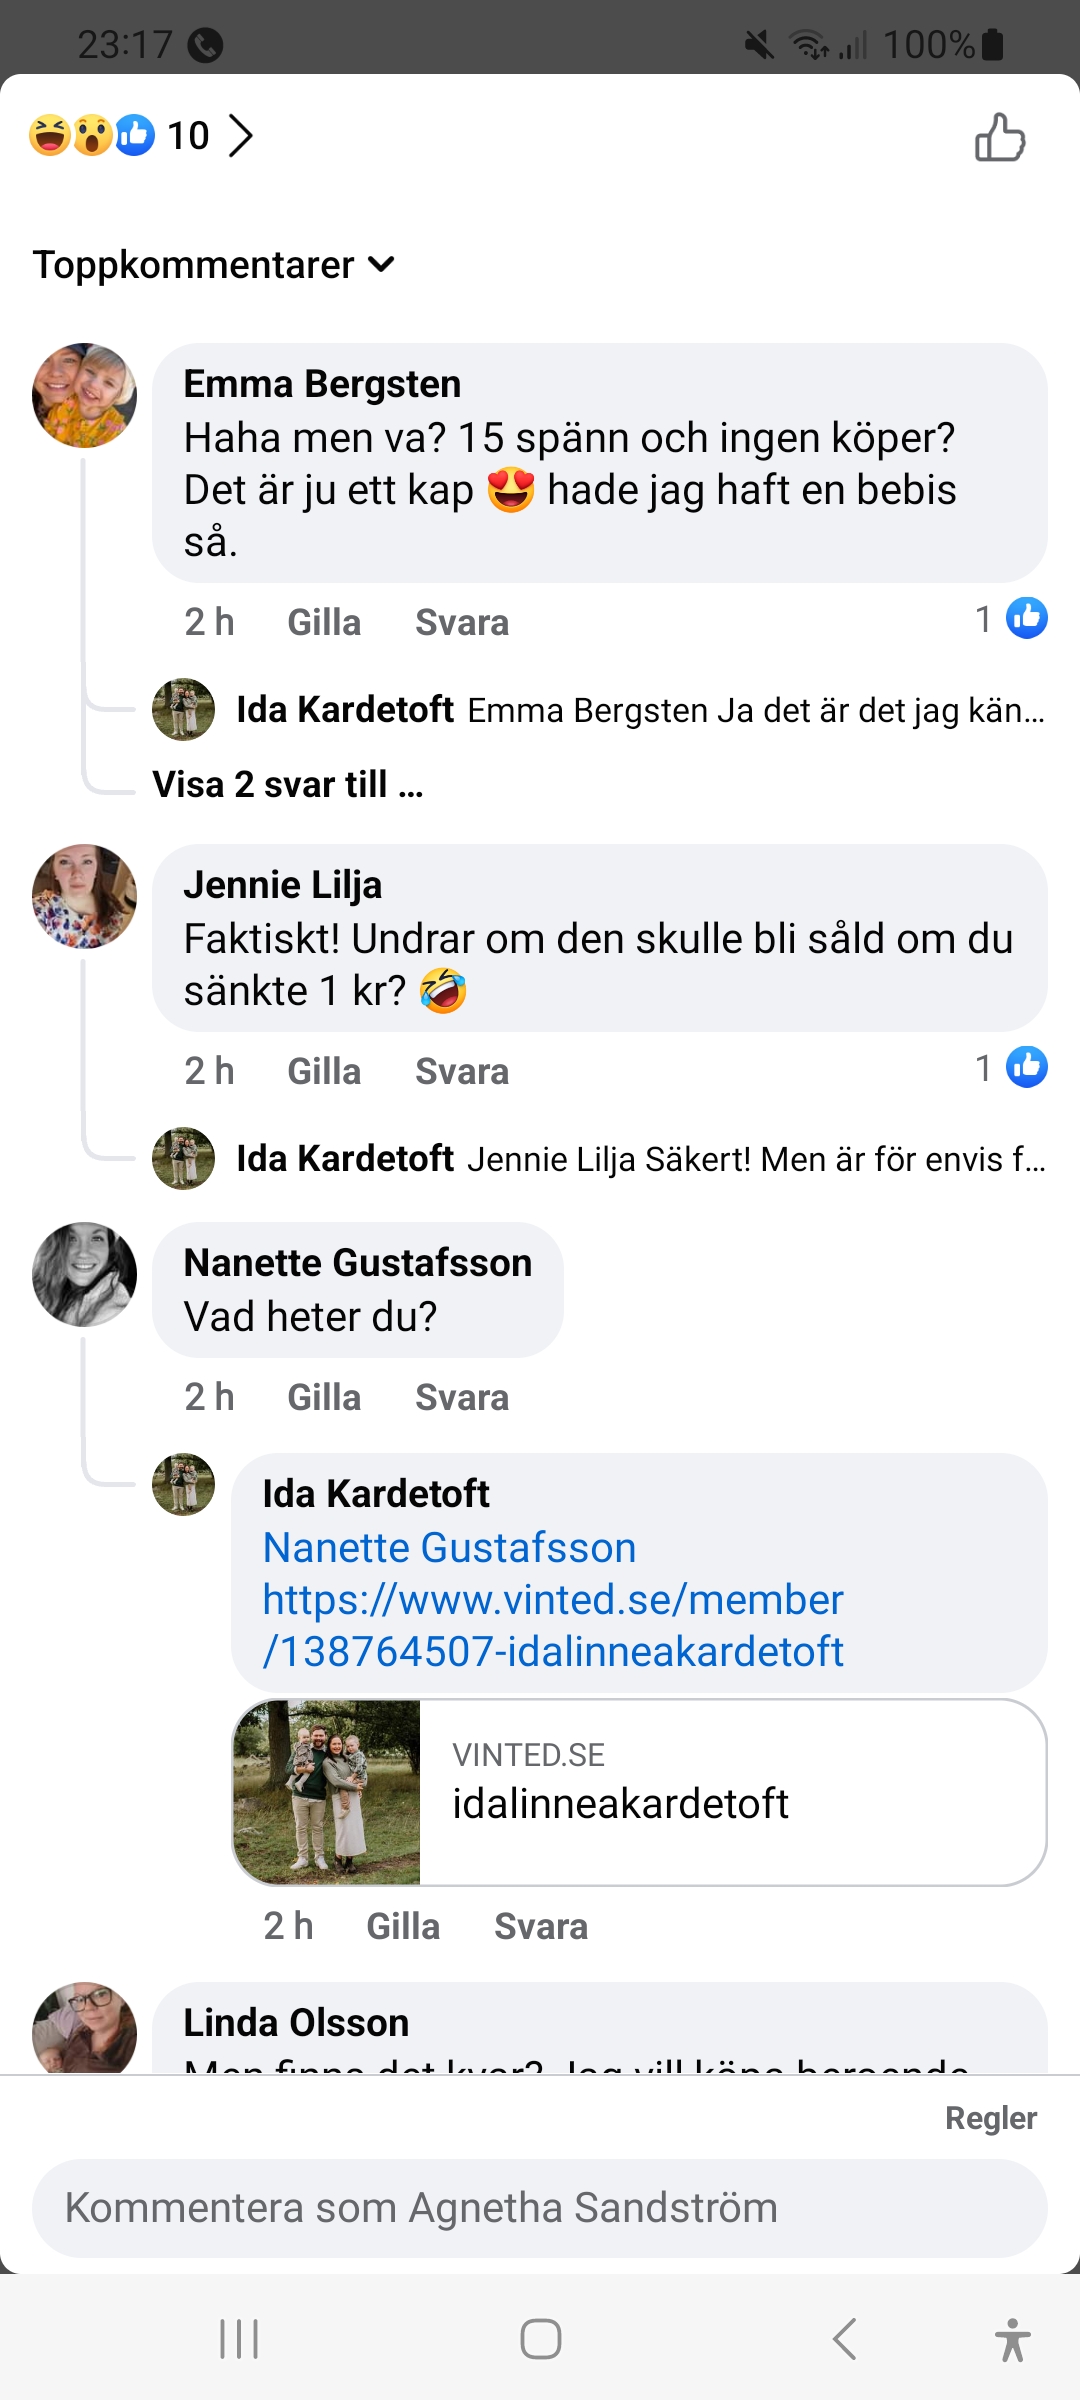The image size is (1080, 2400).
Task: Like Nanette Gustafsson's comment with Gilla
Action: tap(324, 1398)
